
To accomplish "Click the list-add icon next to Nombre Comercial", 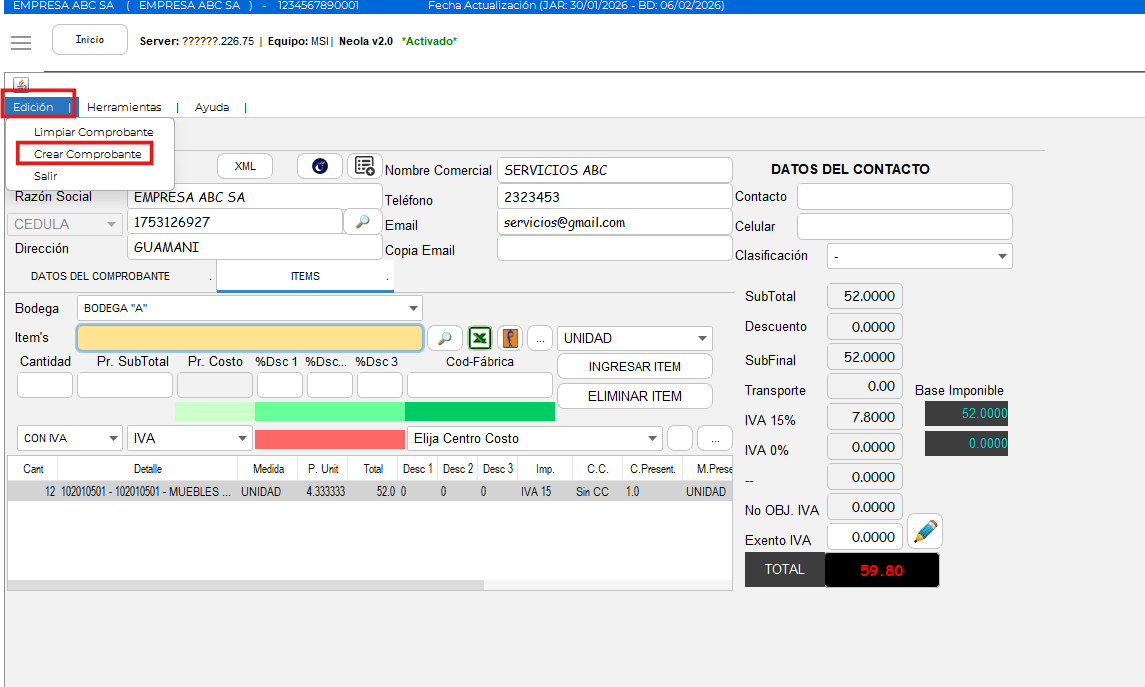I will (365, 166).
